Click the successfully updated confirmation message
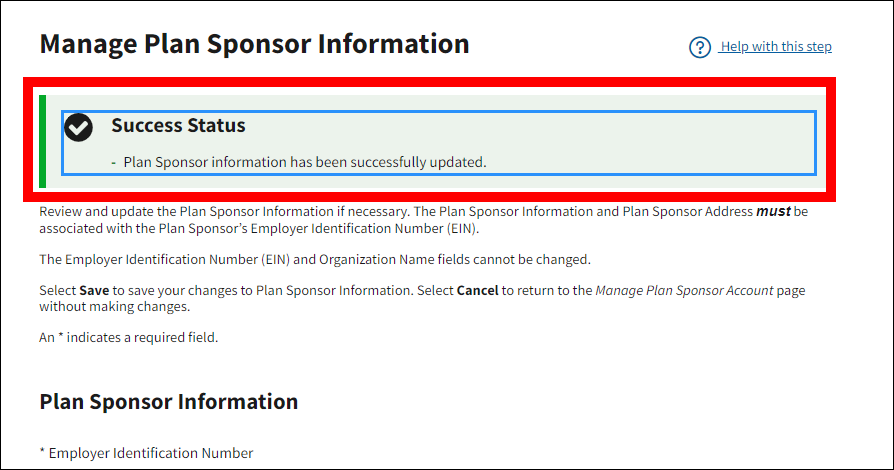Image resolution: width=894 pixels, height=470 pixels. pos(305,161)
